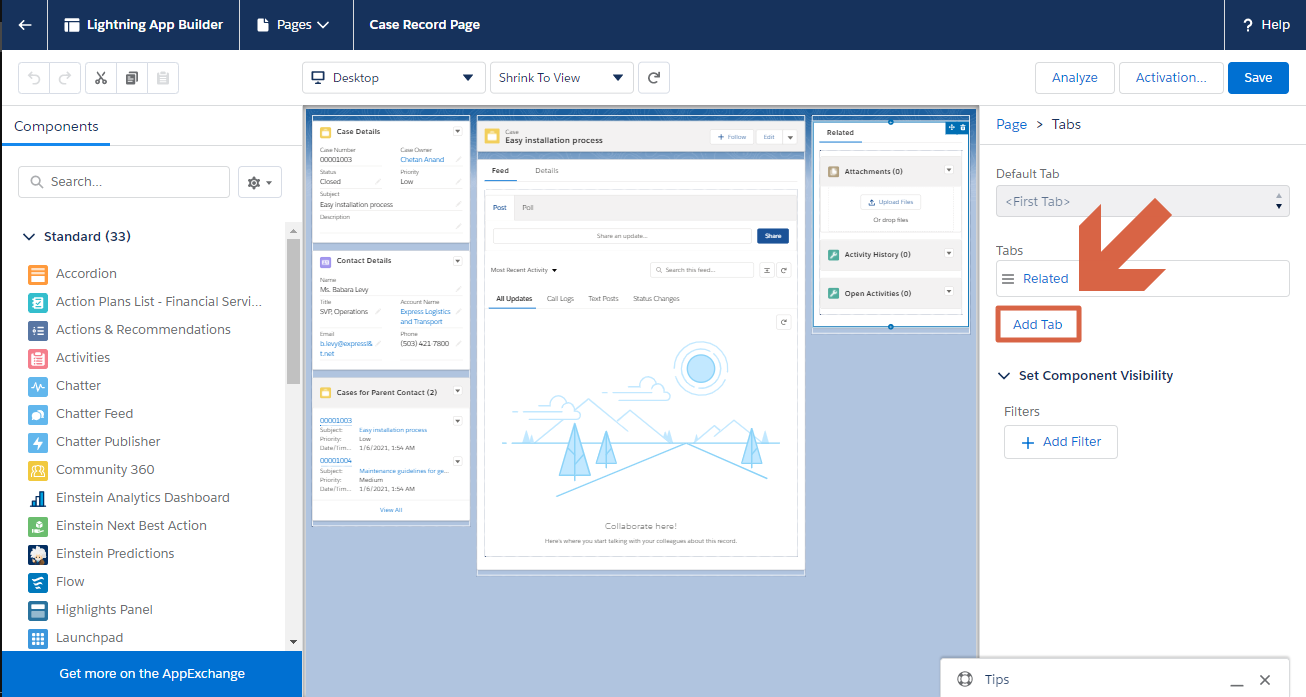1306x697 pixels.
Task: Select the Components tab
Action: pyautogui.click(x=56, y=127)
